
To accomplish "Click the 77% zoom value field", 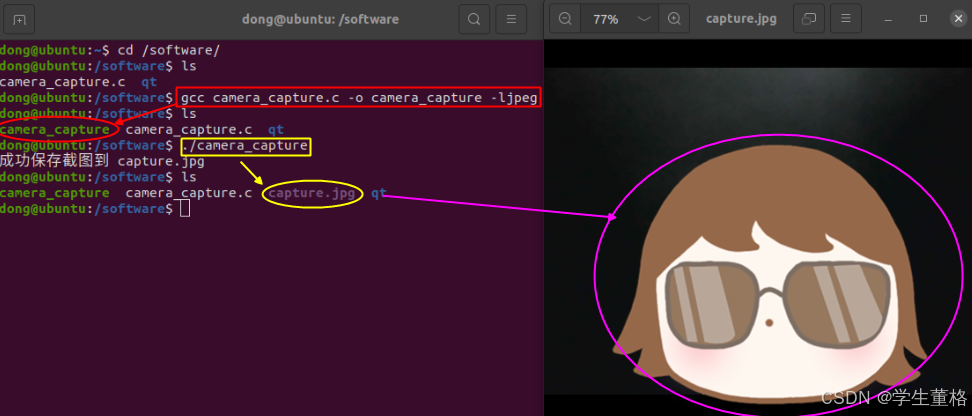I will pos(606,19).
